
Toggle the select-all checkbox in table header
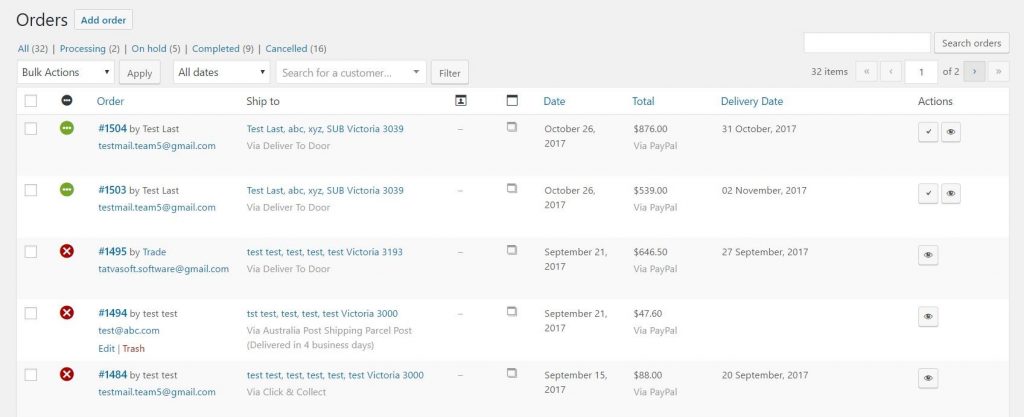click(31, 101)
